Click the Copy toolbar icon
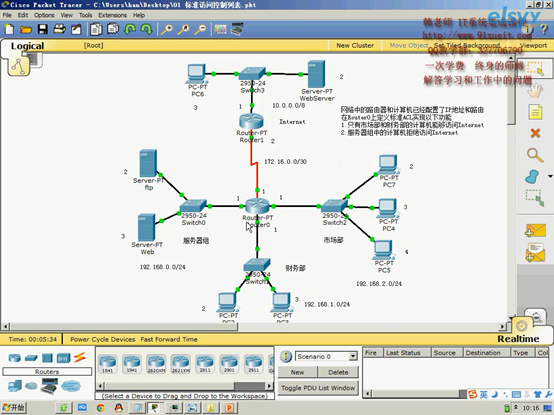The height and width of the screenshot is (415, 554). 96,29
